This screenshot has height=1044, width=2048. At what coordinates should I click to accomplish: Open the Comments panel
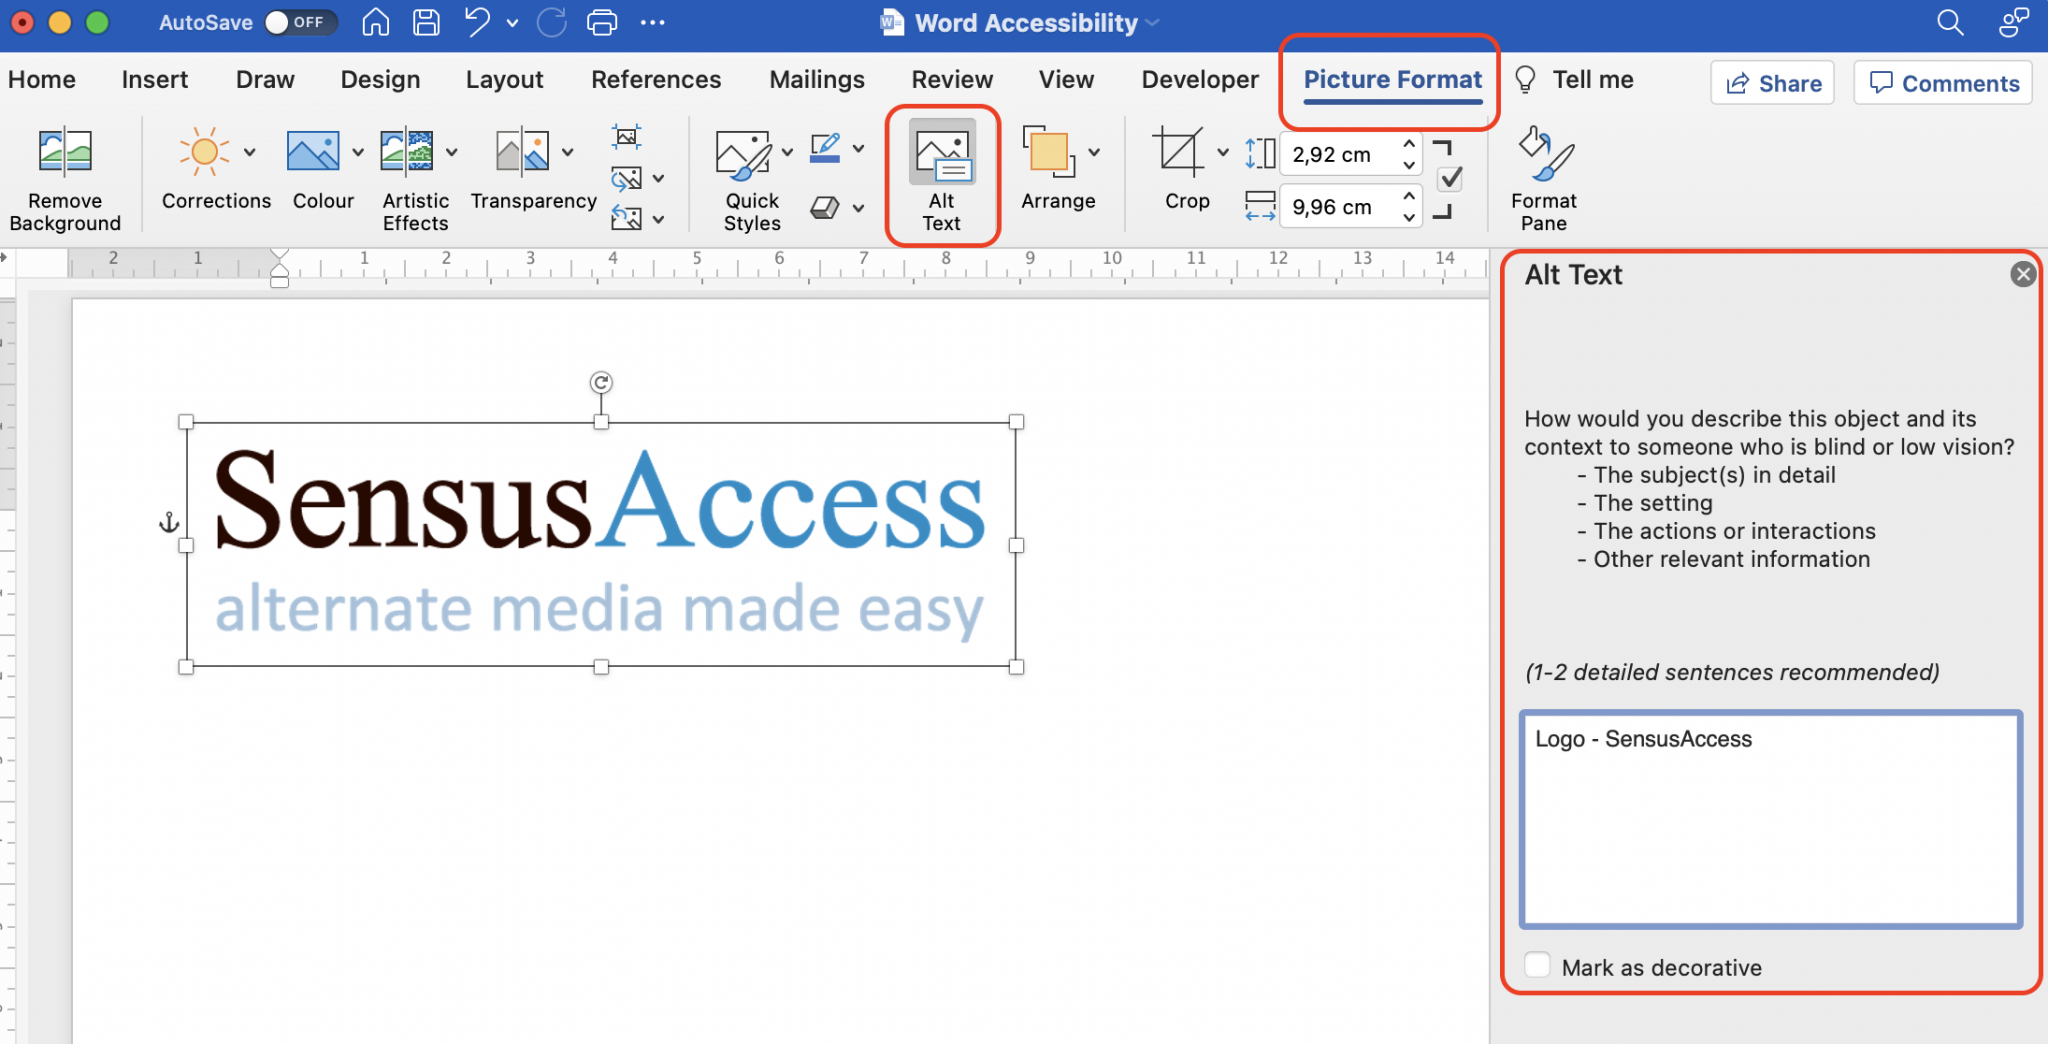tap(1941, 83)
